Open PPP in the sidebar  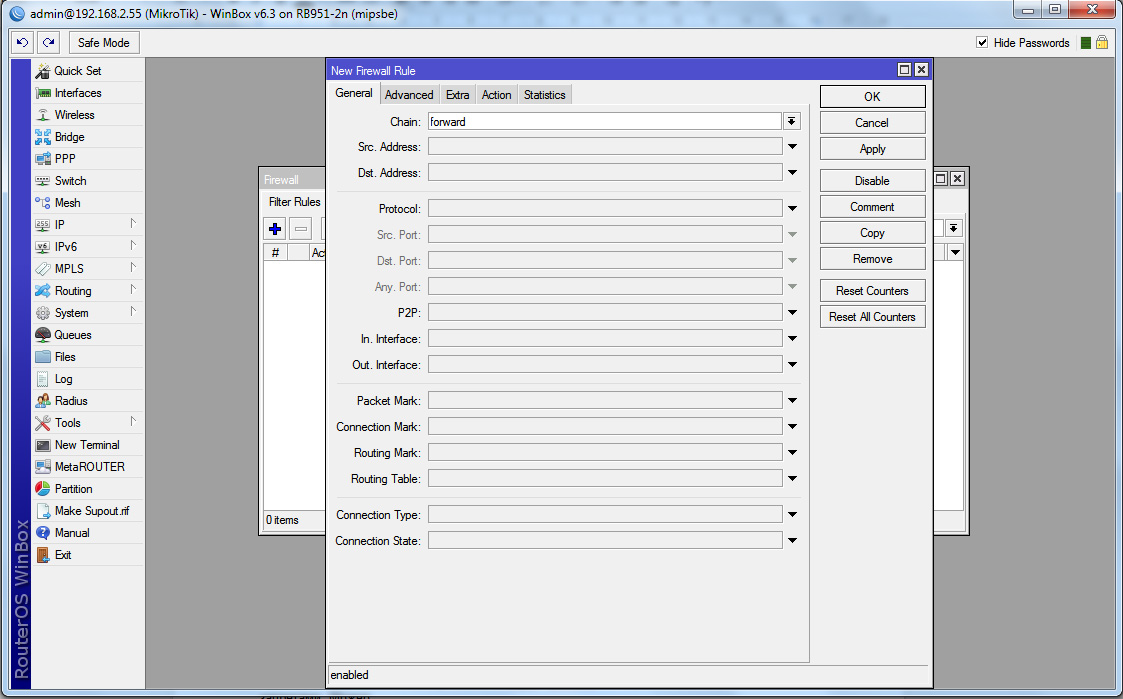pyautogui.click(x=87, y=159)
